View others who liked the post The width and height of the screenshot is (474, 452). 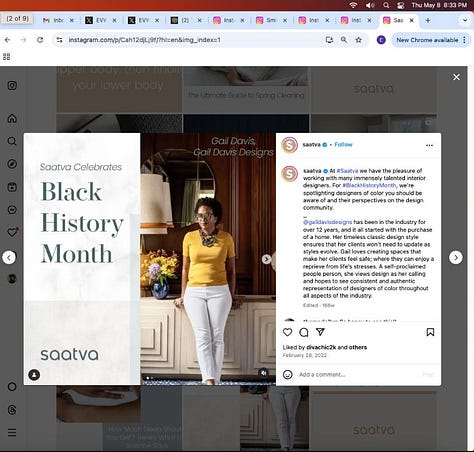358,347
